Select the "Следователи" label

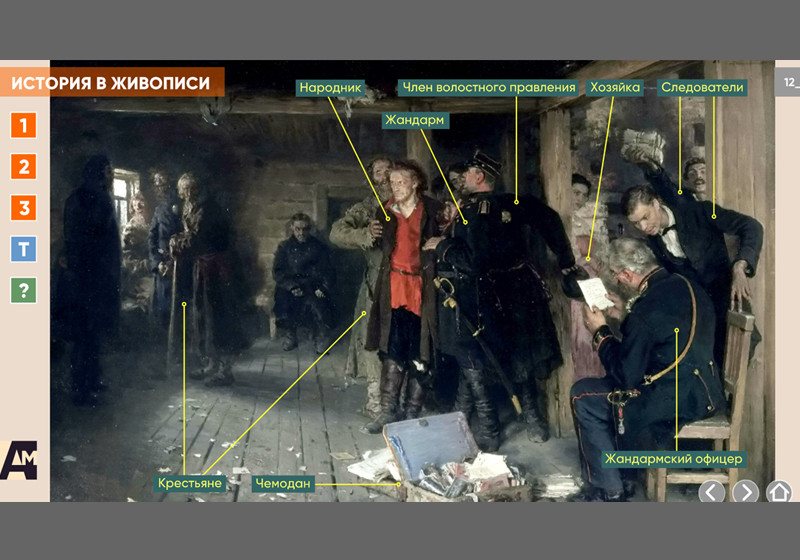[x=702, y=88]
